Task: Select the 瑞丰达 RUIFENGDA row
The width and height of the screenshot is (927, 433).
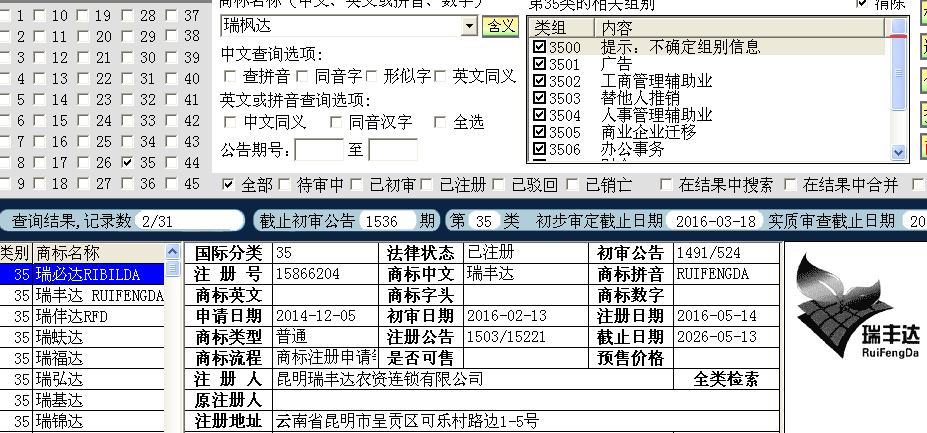Action: point(82,295)
